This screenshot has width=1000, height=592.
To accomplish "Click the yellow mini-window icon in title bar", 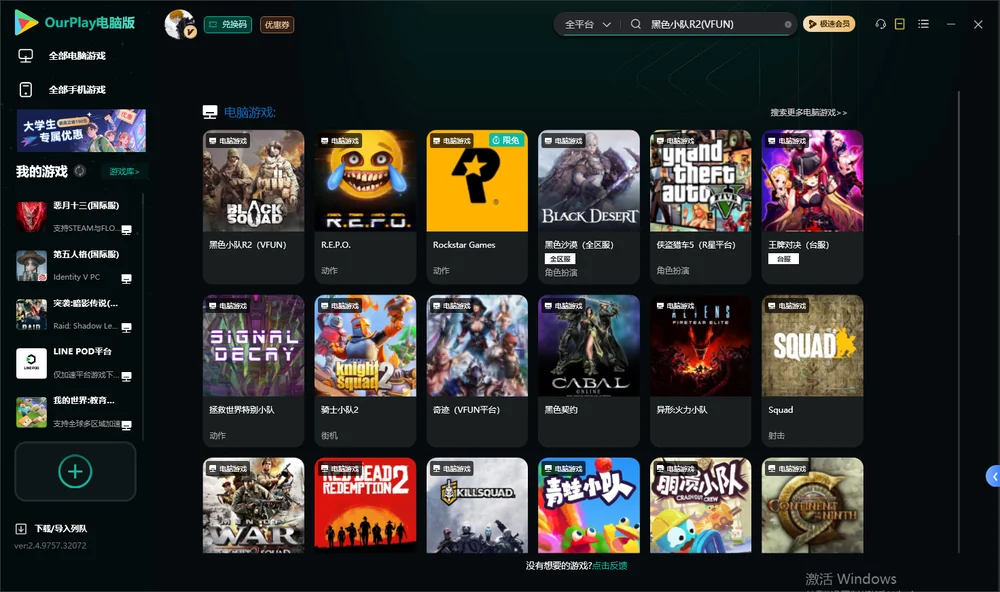I will pyautogui.click(x=900, y=24).
